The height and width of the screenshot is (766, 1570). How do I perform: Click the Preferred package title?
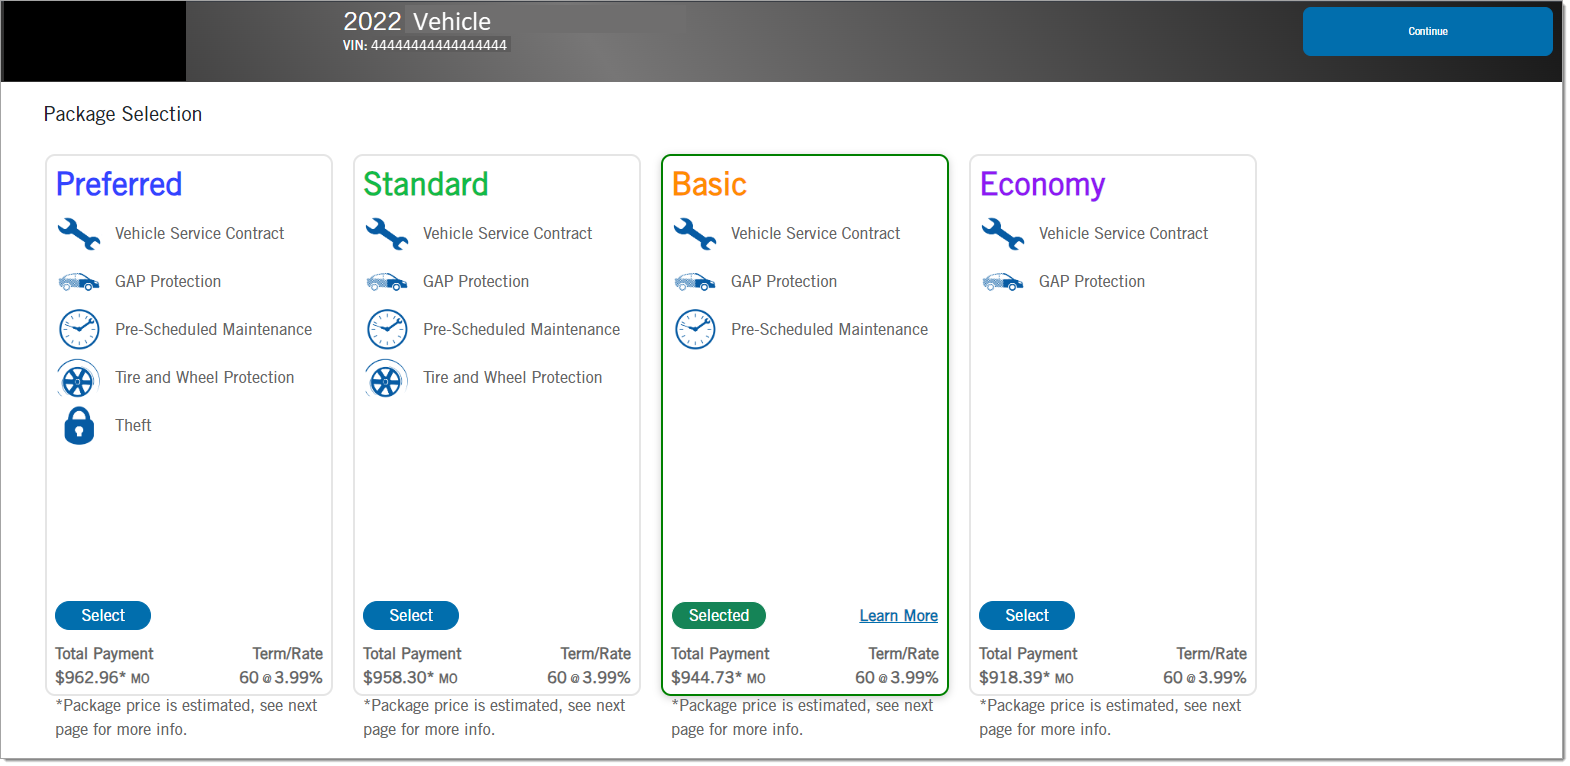119,184
